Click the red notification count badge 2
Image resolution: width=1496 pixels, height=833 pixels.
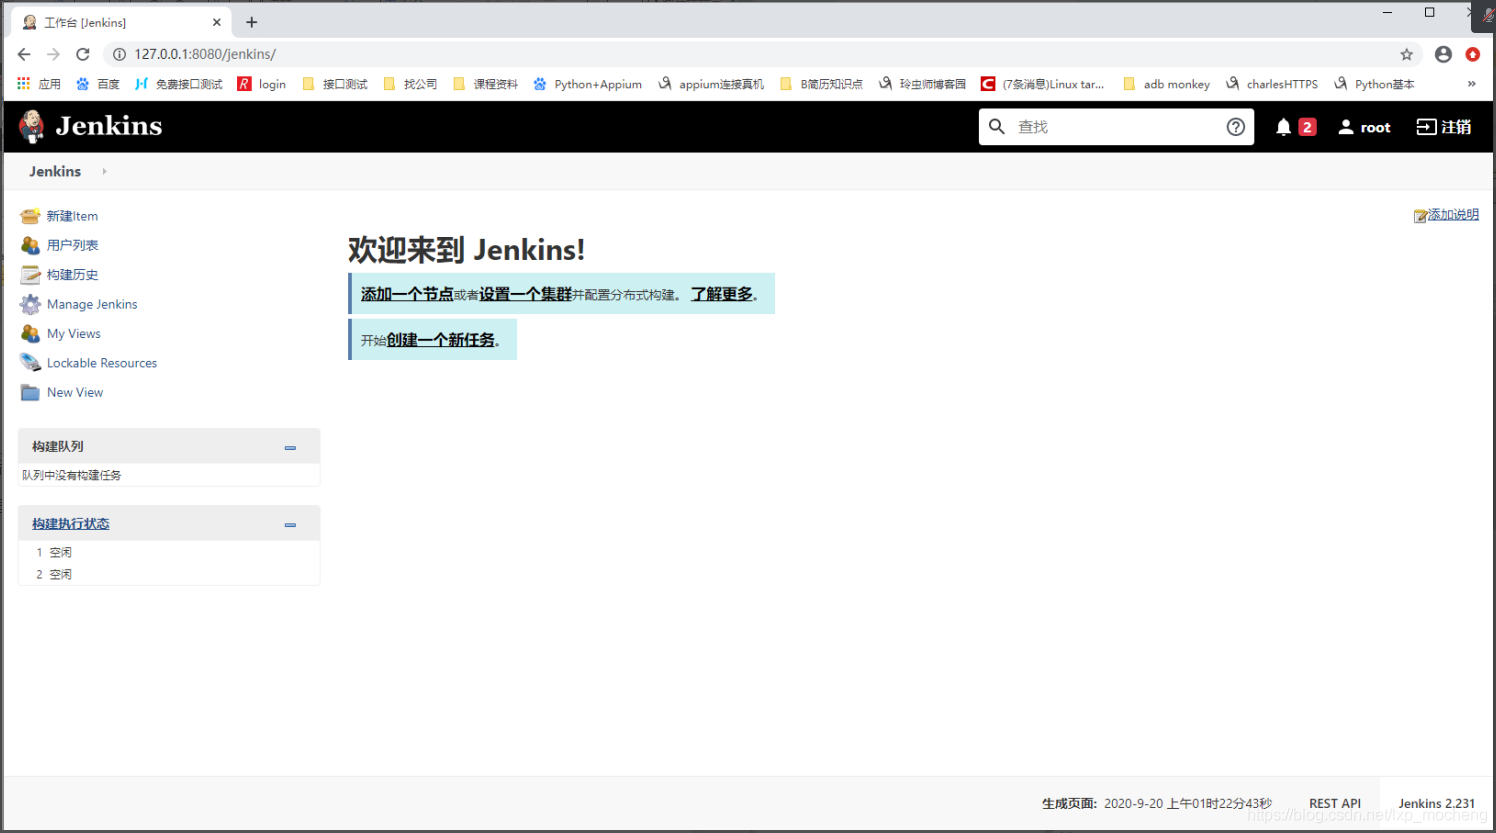click(1307, 127)
